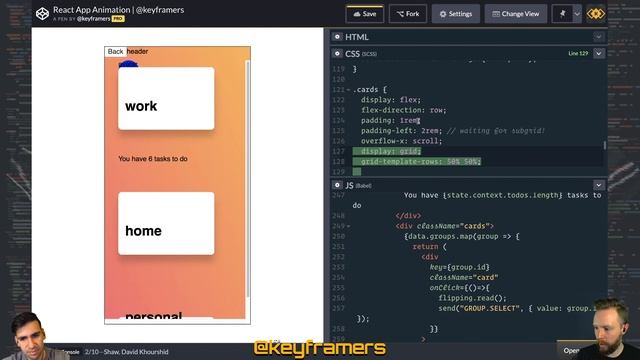Click the 'header' text in the preview

138,51
